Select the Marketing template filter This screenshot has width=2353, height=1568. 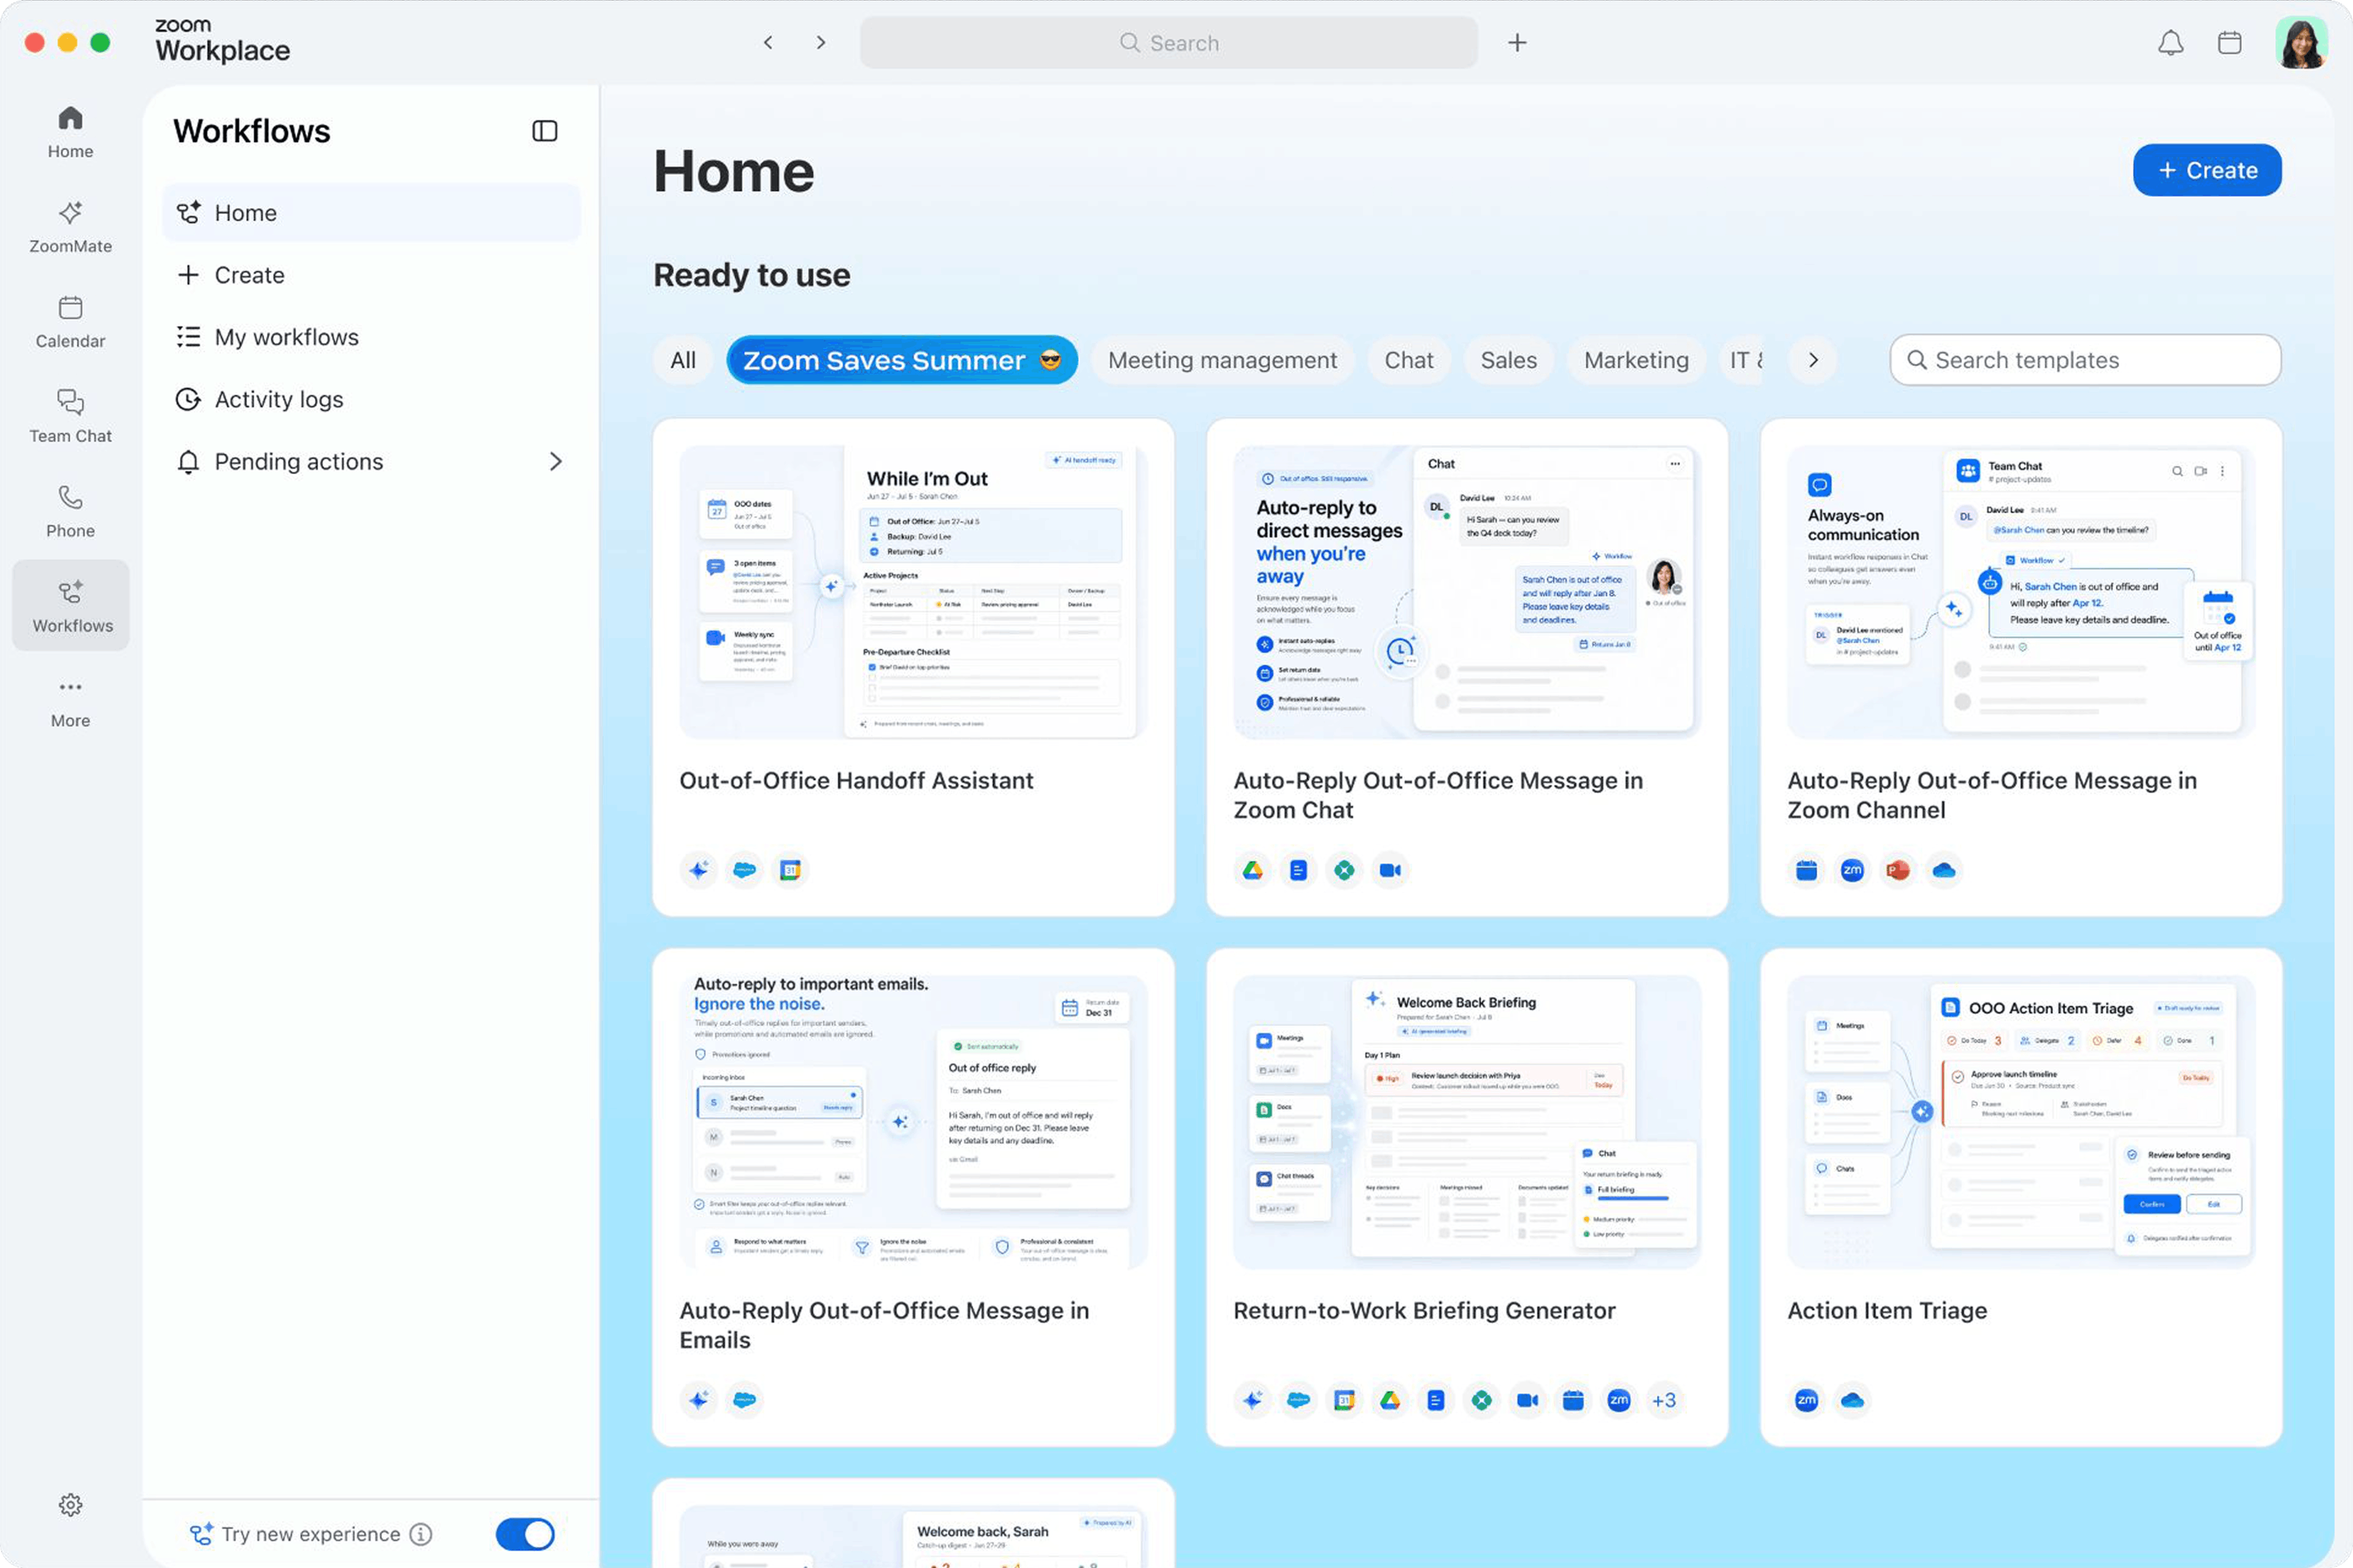click(1636, 360)
